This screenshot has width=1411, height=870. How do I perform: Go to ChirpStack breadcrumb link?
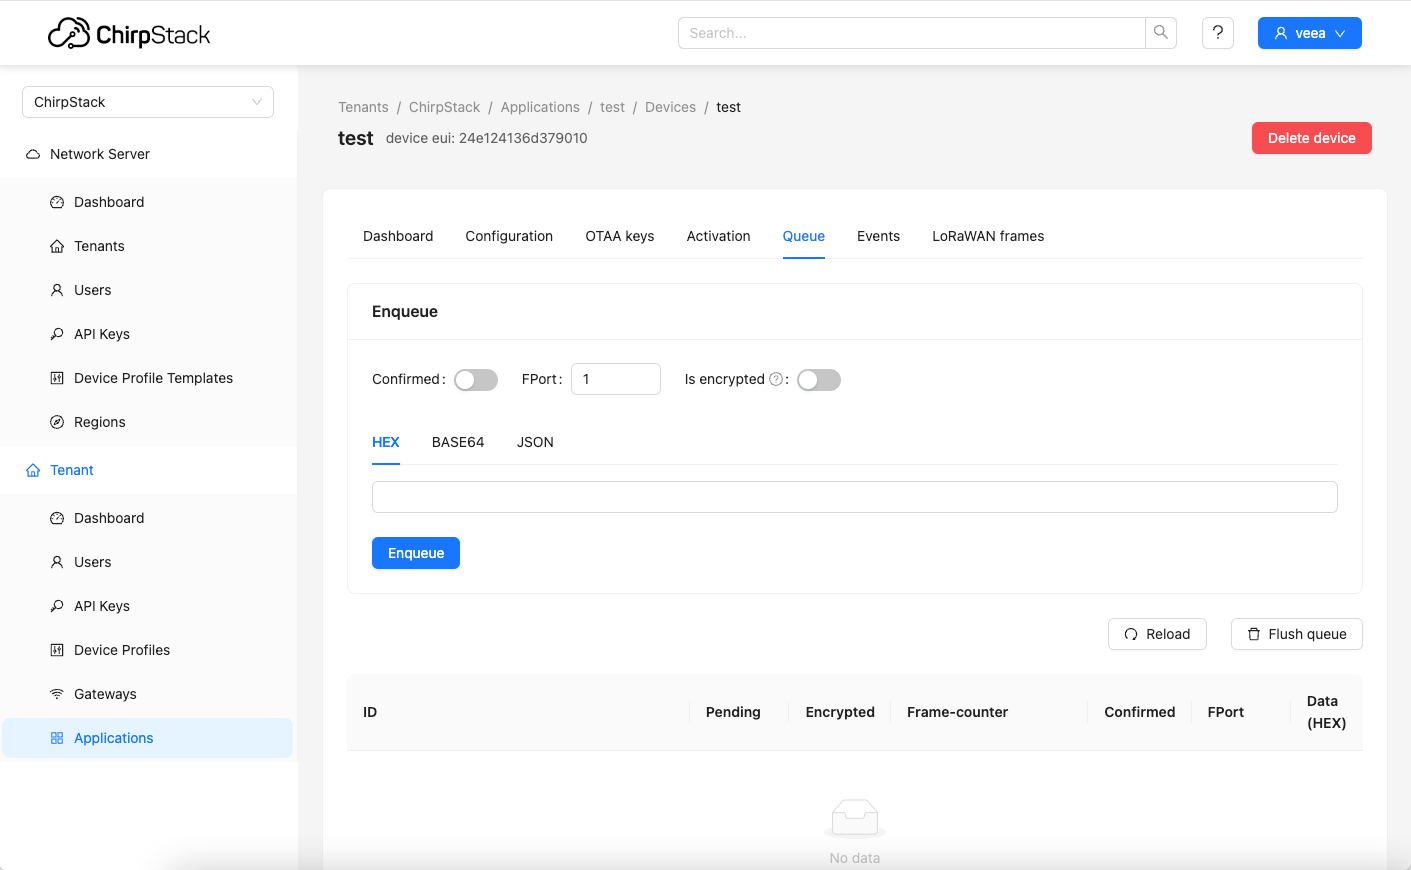tap(444, 107)
